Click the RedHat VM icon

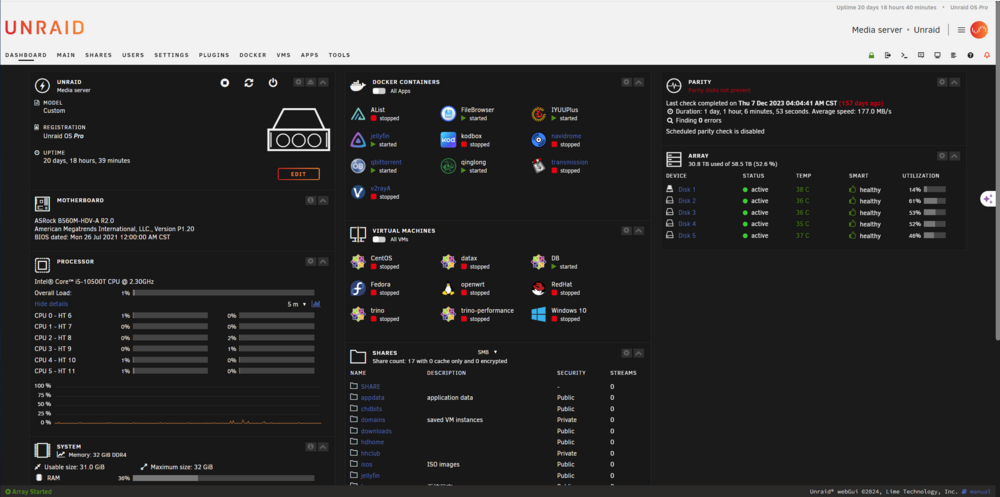click(x=538, y=288)
